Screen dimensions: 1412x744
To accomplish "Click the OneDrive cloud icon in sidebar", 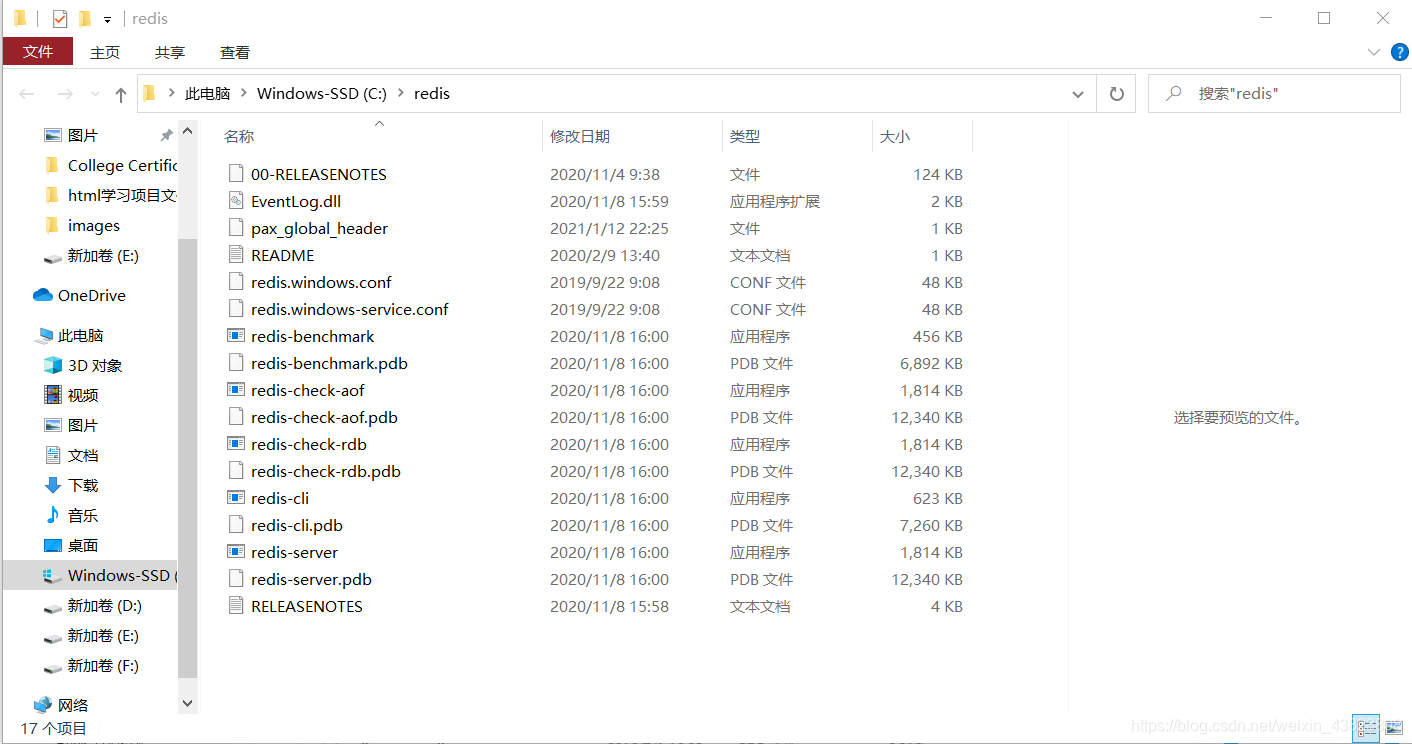I will [43, 295].
